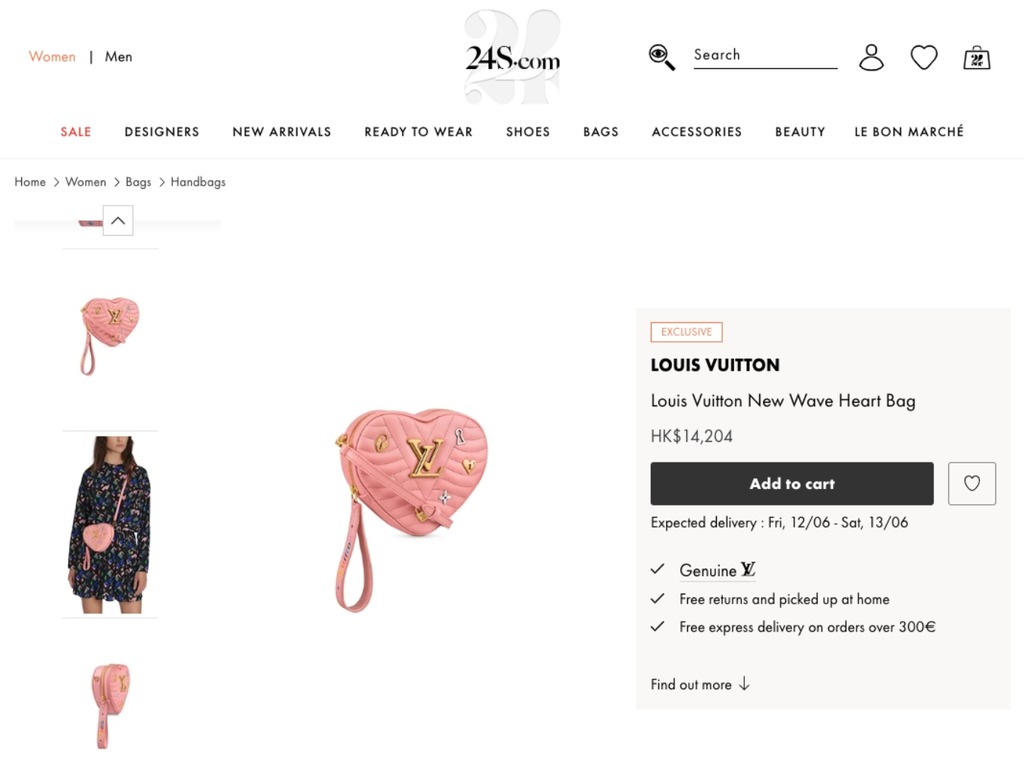Collapse thumbnails with the up chevron

[117, 220]
